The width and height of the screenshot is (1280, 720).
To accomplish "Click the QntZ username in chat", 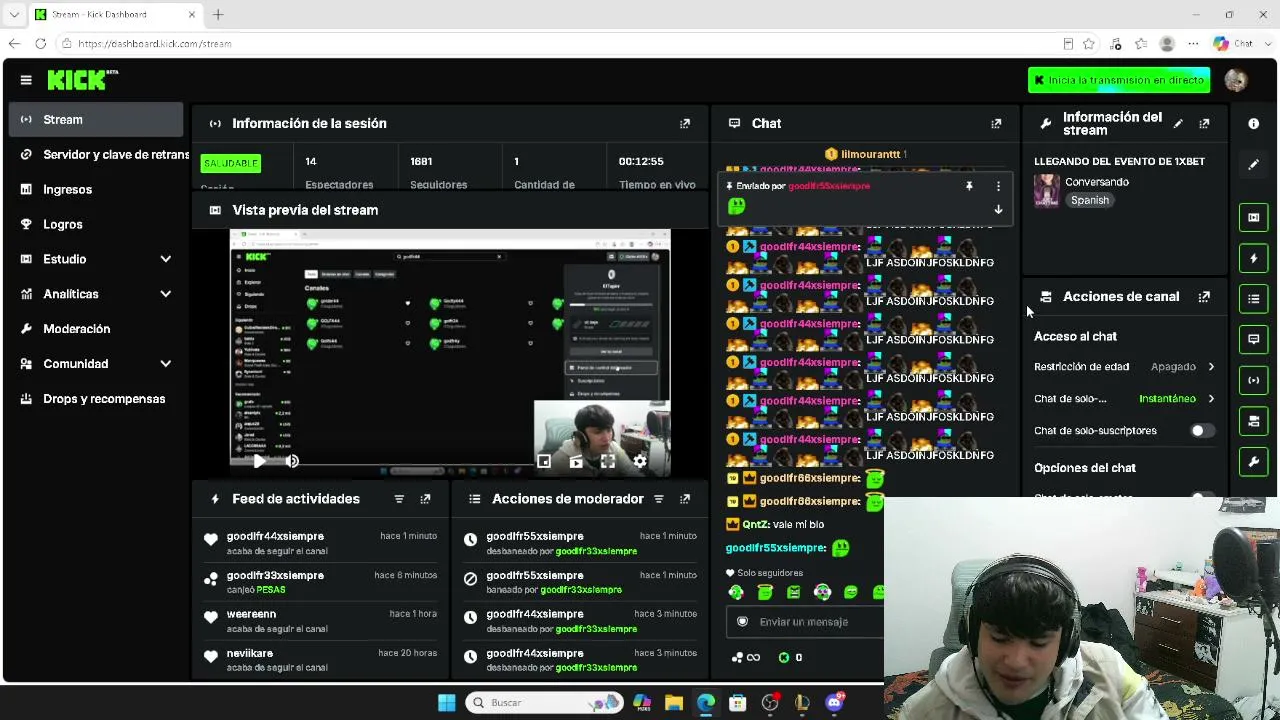I will pyautogui.click(x=755, y=525).
